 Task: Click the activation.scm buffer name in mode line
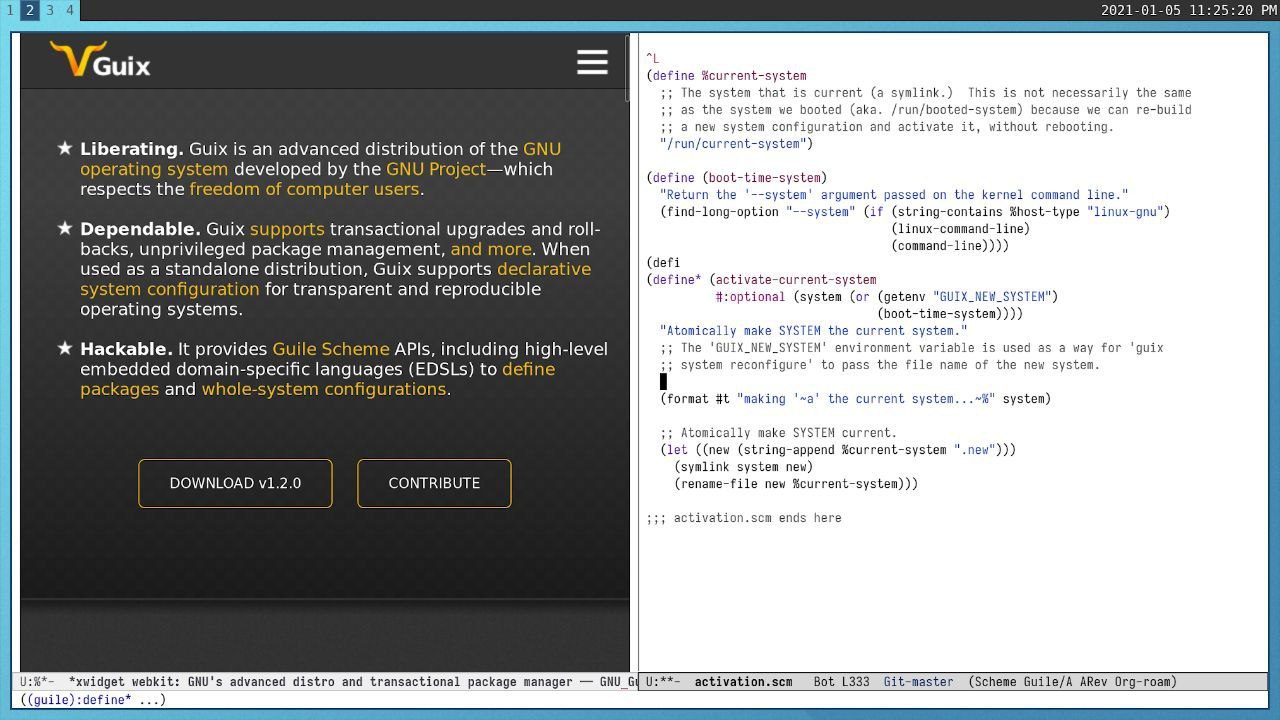743,682
